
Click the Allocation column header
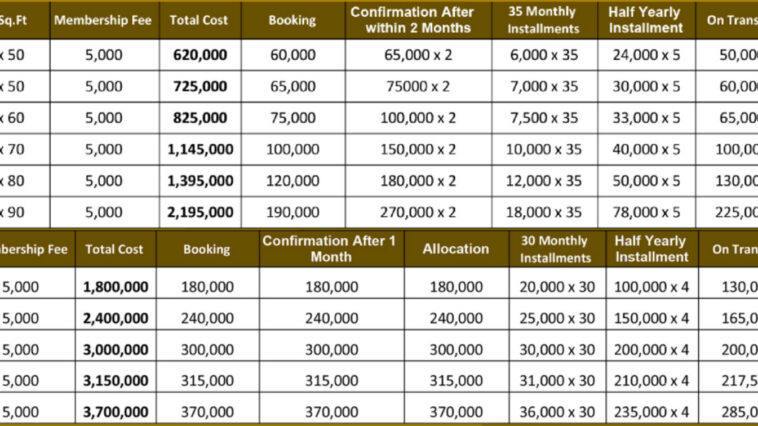[x=455, y=248]
